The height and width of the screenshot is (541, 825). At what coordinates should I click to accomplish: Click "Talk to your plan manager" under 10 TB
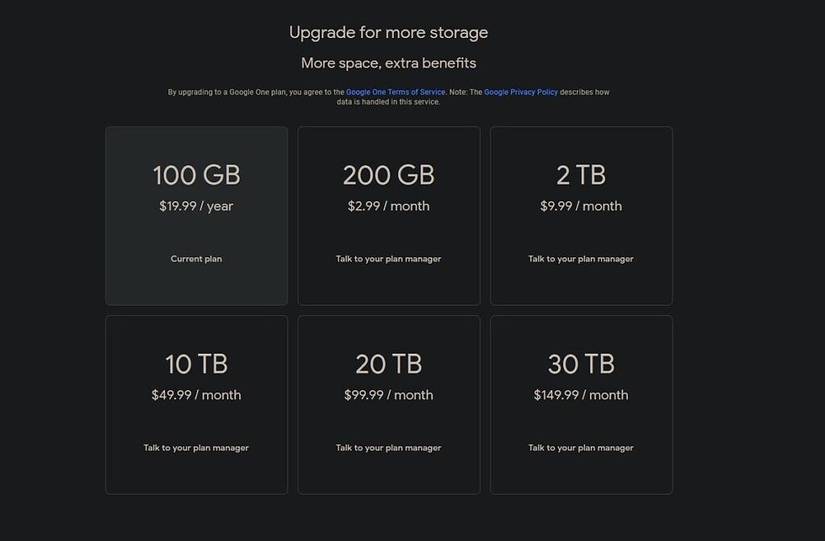point(196,448)
